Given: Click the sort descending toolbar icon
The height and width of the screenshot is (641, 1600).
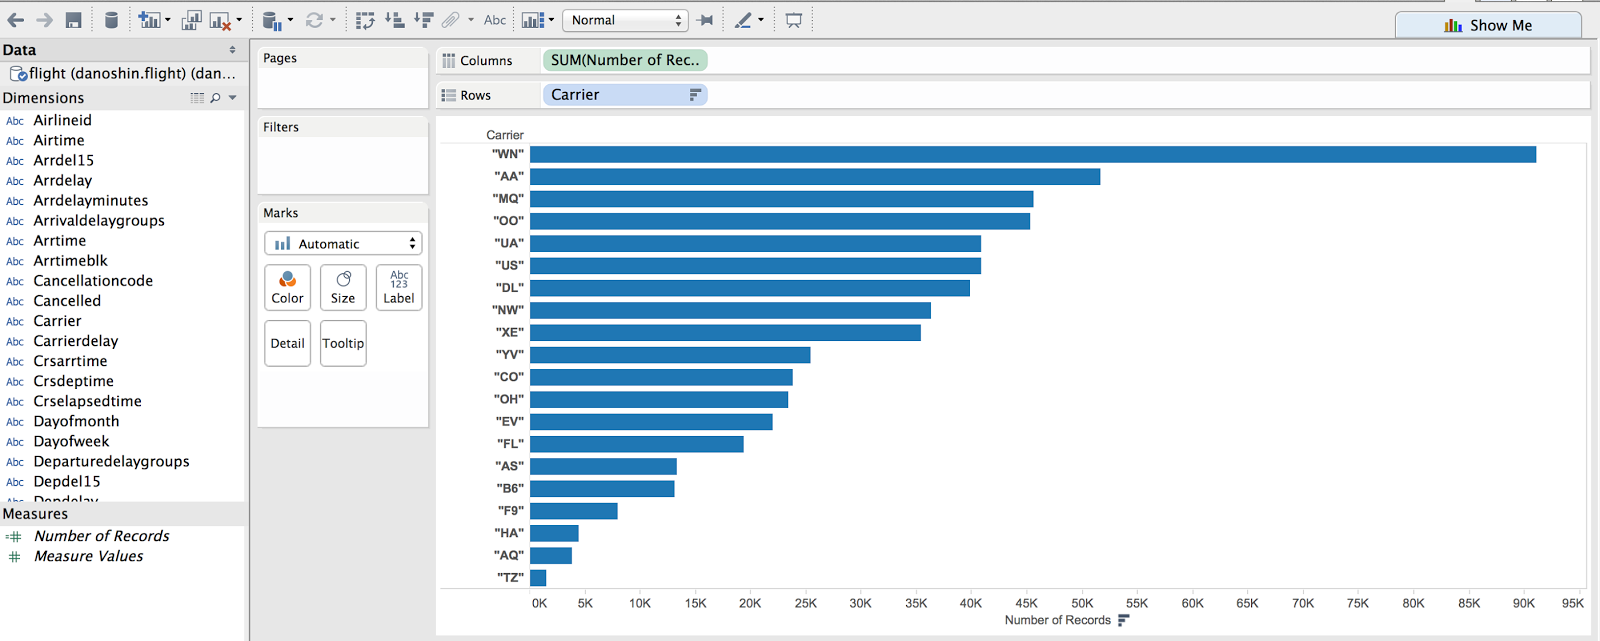Looking at the screenshot, I should (x=424, y=20).
